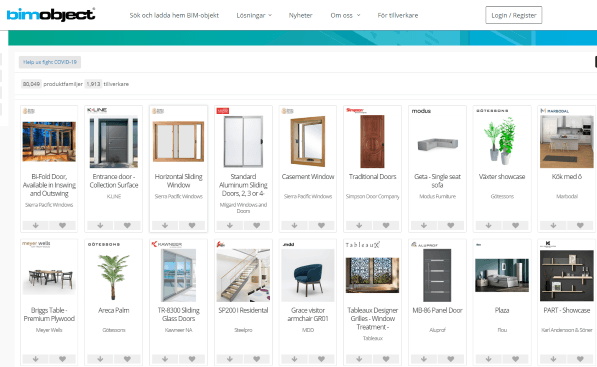Open the Grace visitor armchair thumbnail

[x=308, y=275]
